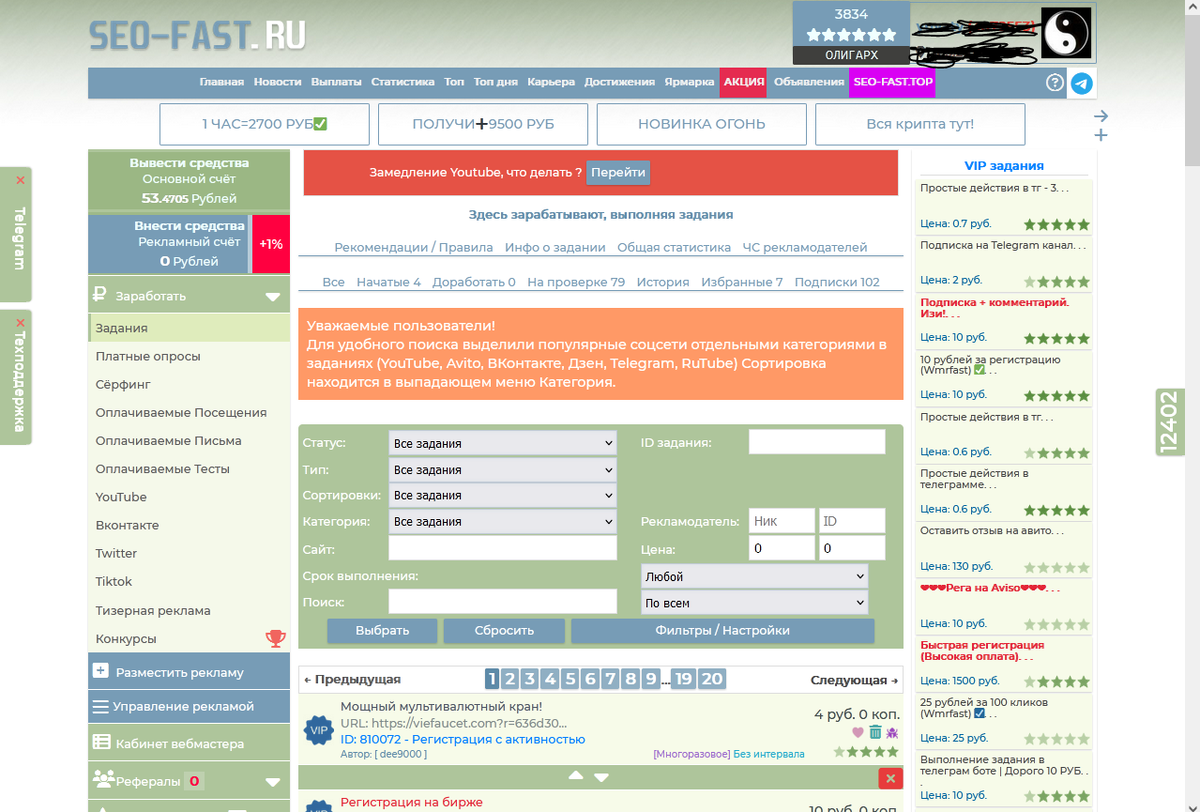Click the down arrow on the green task bar
The image size is (1200, 812).
click(601, 777)
